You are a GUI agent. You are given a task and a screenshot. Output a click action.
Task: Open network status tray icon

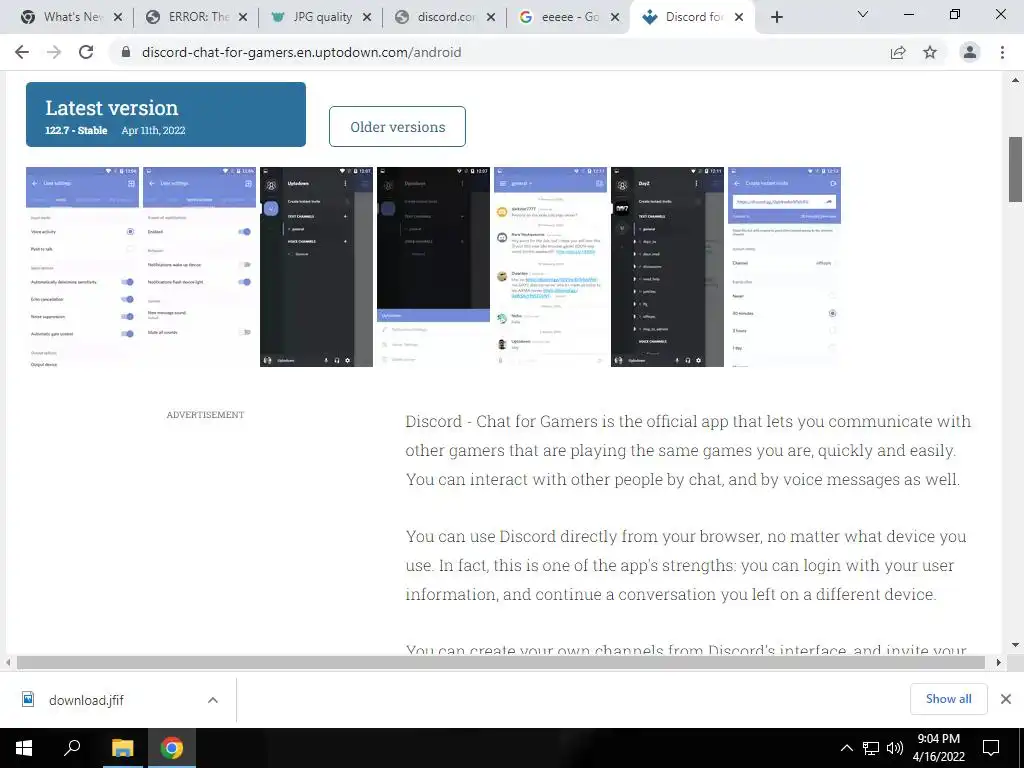871,748
